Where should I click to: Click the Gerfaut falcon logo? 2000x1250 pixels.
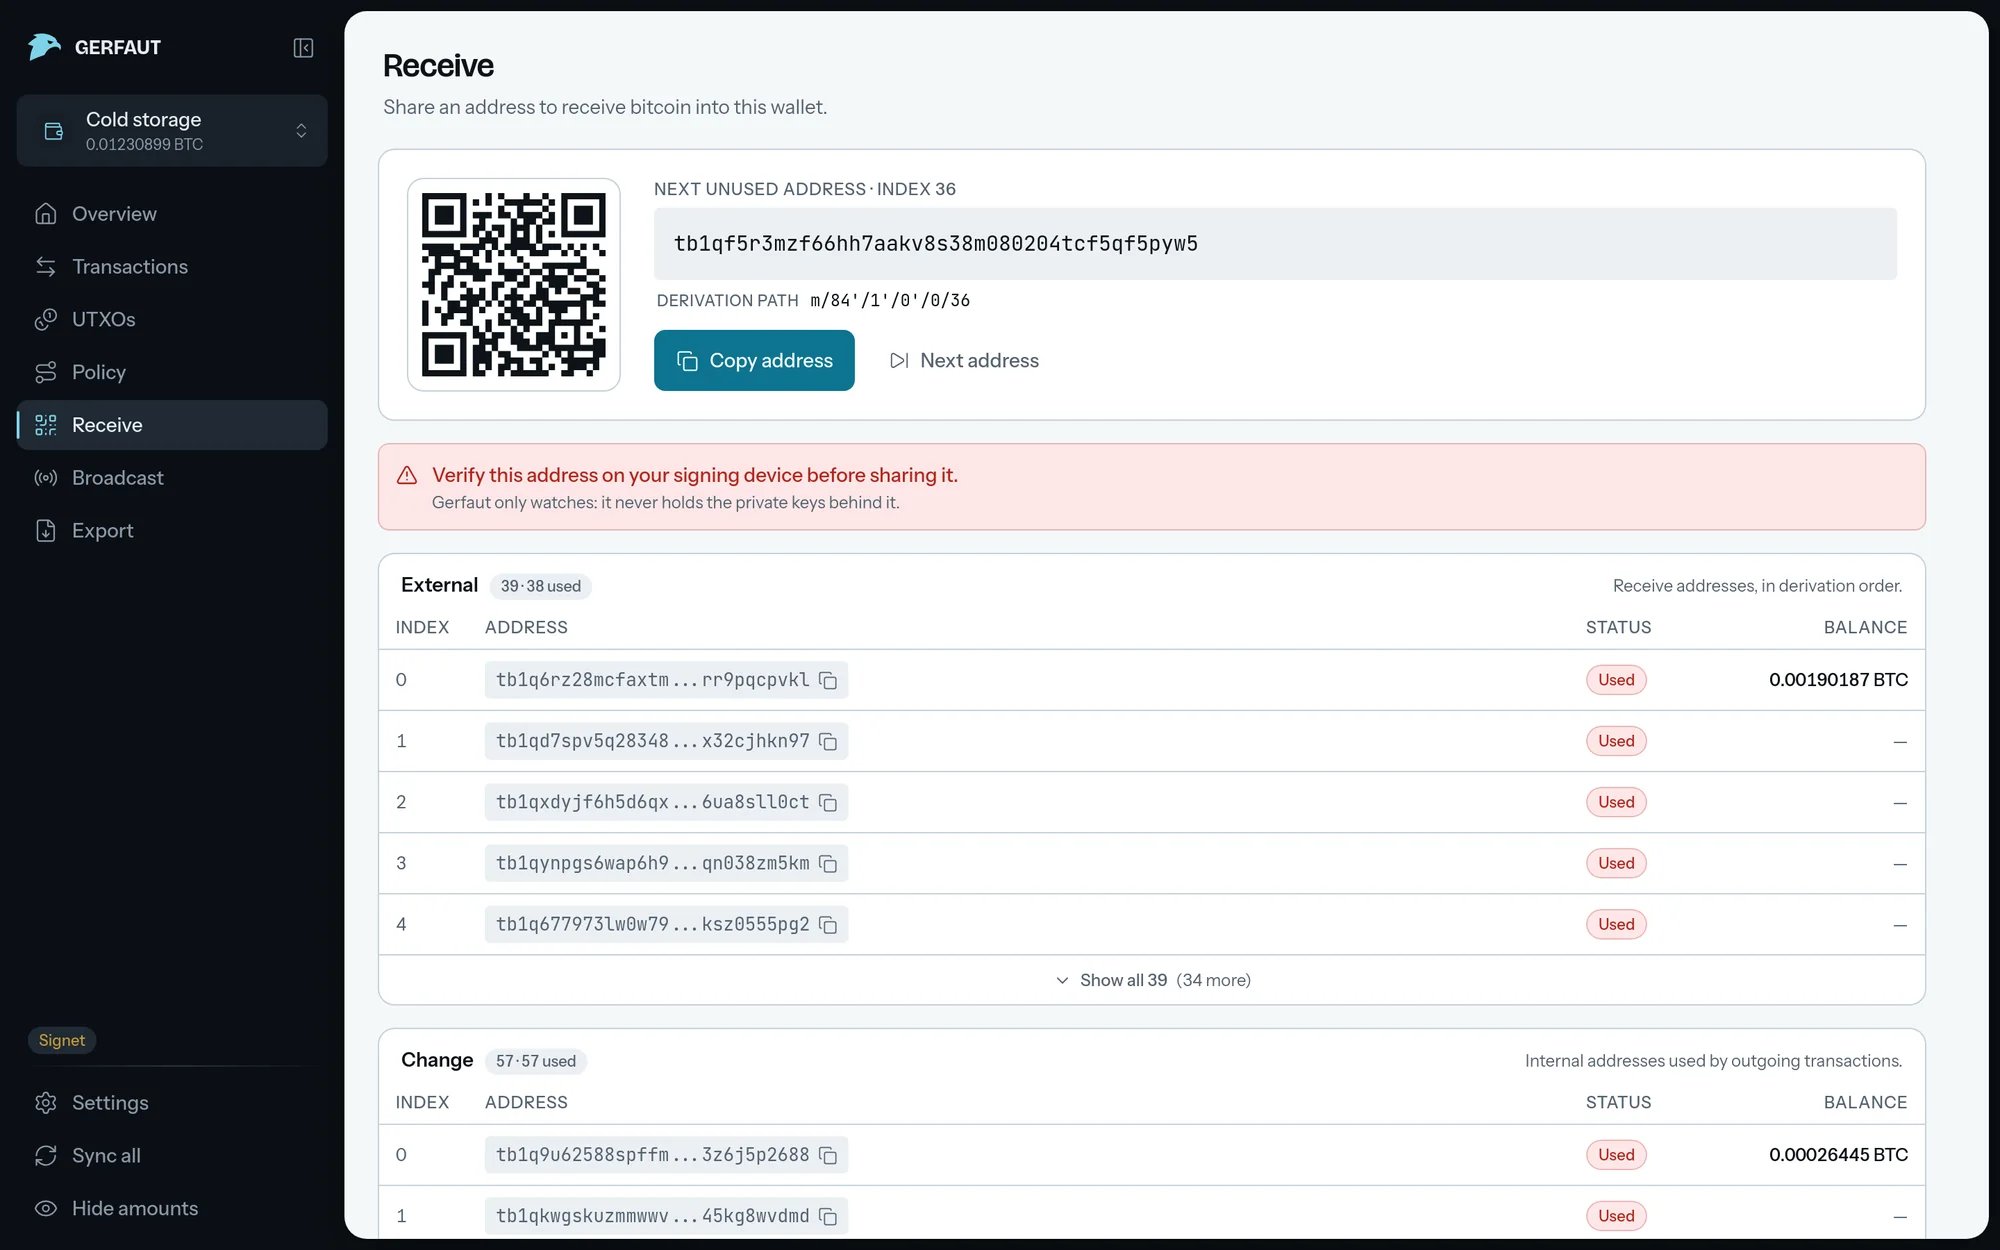(x=44, y=47)
